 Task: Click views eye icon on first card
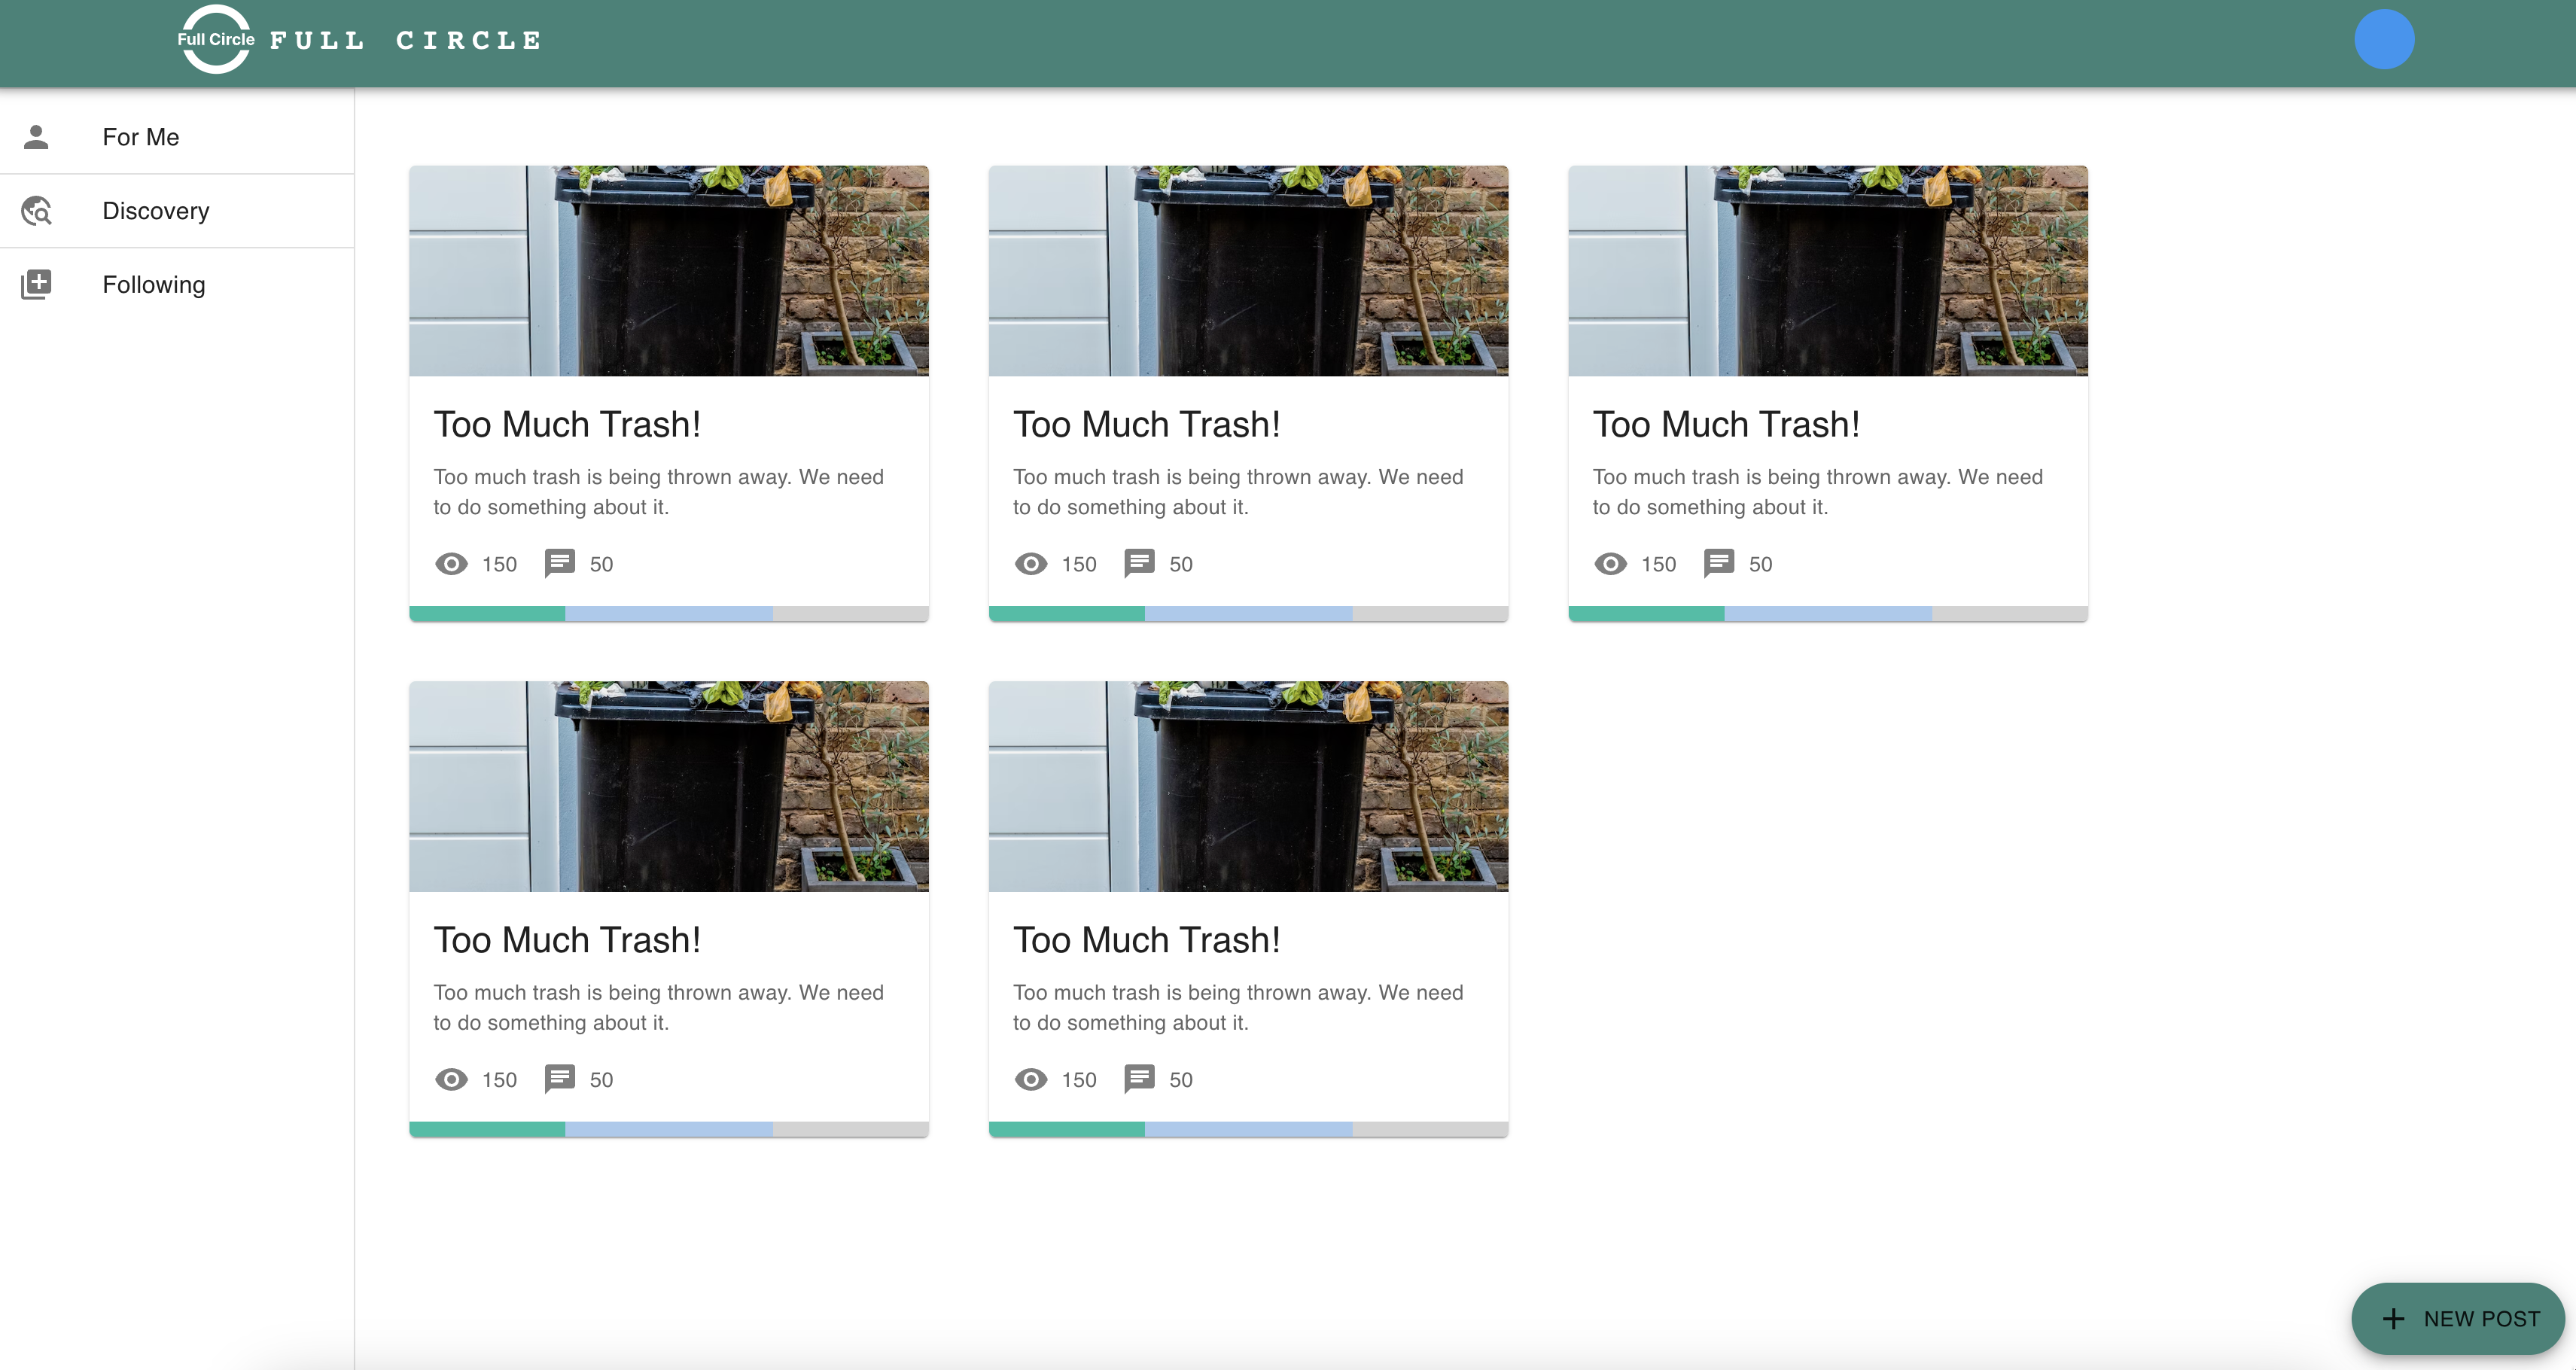pos(451,564)
